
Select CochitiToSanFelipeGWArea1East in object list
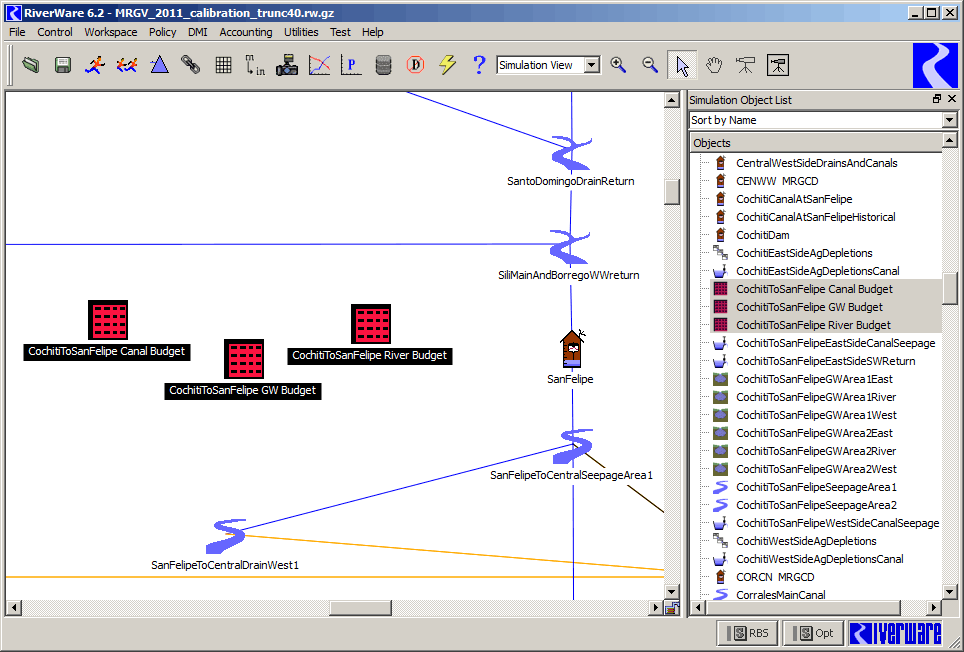point(814,379)
